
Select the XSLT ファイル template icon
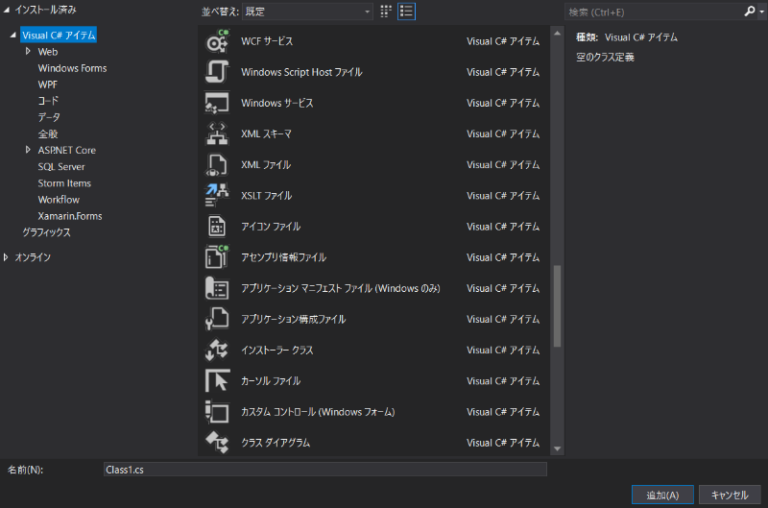tap(217, 195)
